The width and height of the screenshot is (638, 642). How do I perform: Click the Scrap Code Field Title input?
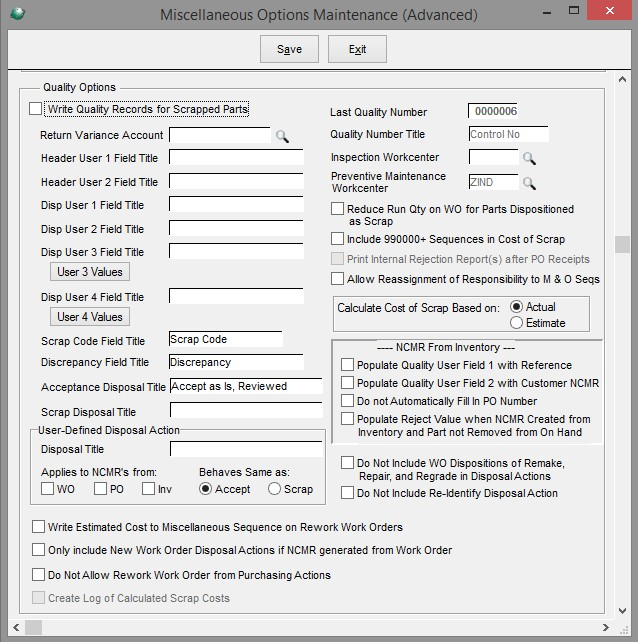[226, 339]
